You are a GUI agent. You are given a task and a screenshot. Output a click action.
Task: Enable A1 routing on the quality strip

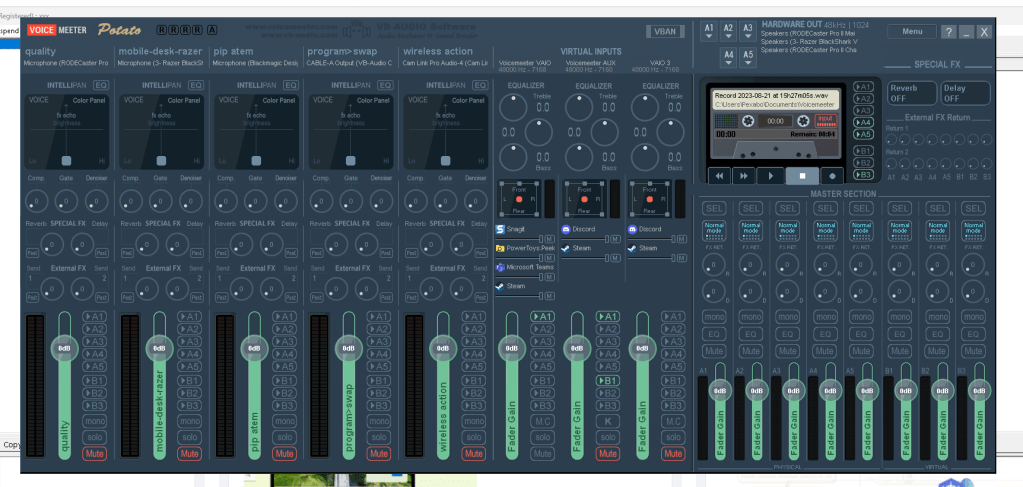[95, 317]
